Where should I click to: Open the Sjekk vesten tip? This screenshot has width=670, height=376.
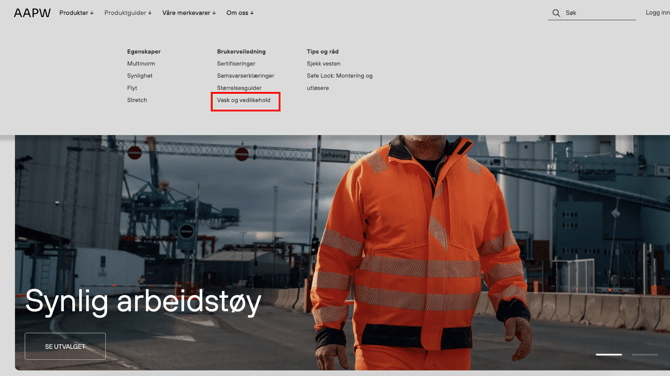pos(323,64)
